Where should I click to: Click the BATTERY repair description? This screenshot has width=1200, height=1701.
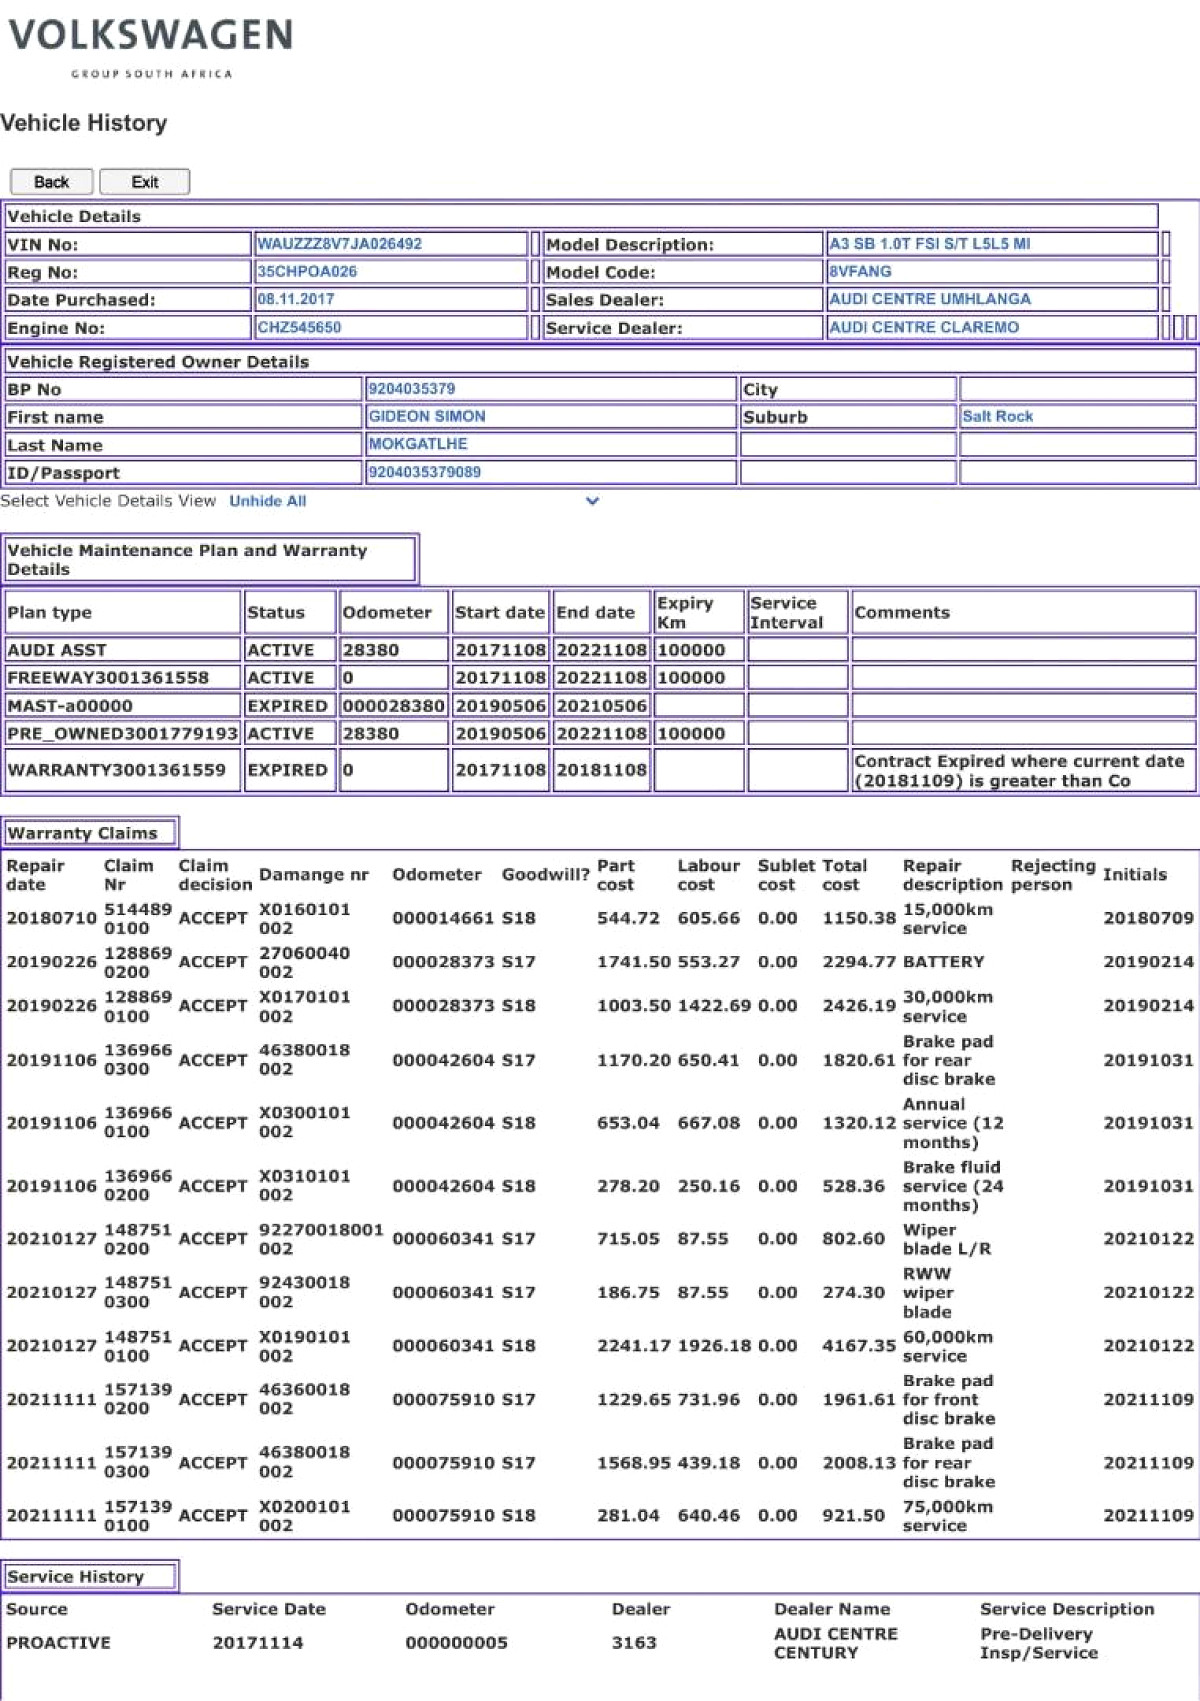(x=943, y=962)
